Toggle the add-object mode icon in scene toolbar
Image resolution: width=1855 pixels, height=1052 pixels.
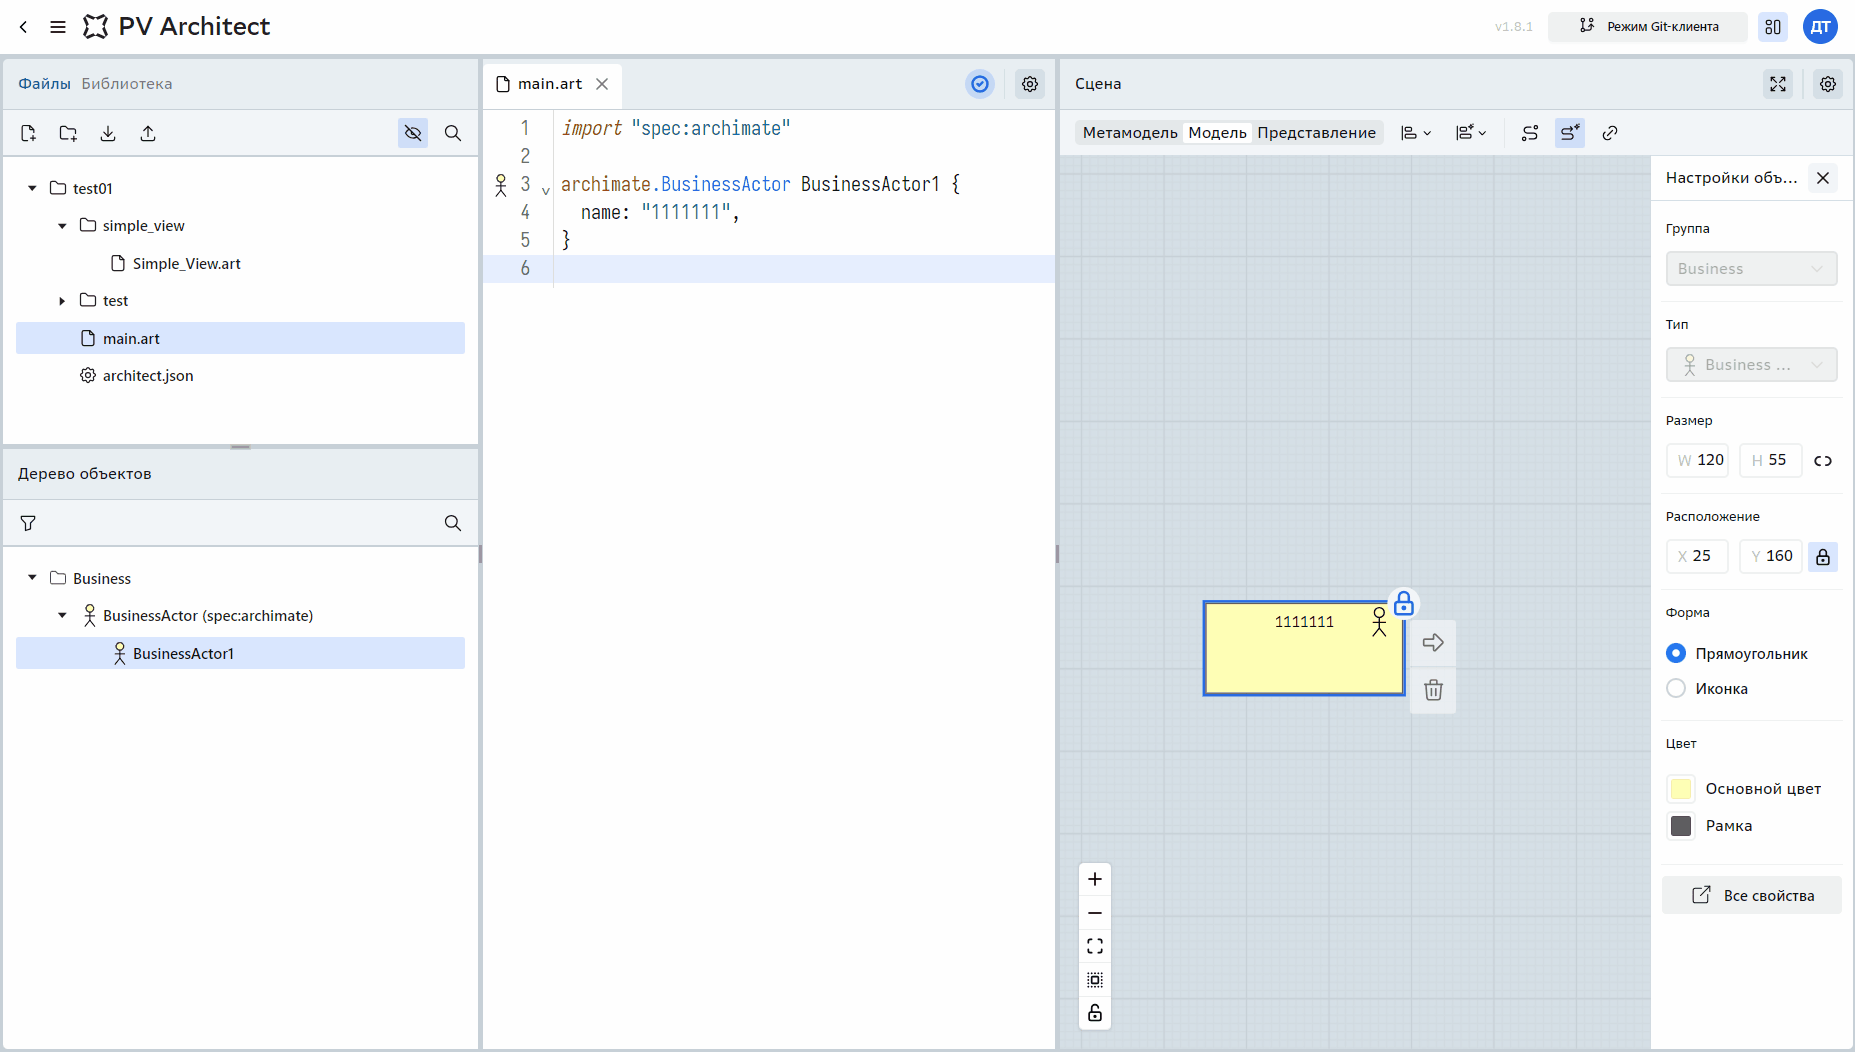1570,133
